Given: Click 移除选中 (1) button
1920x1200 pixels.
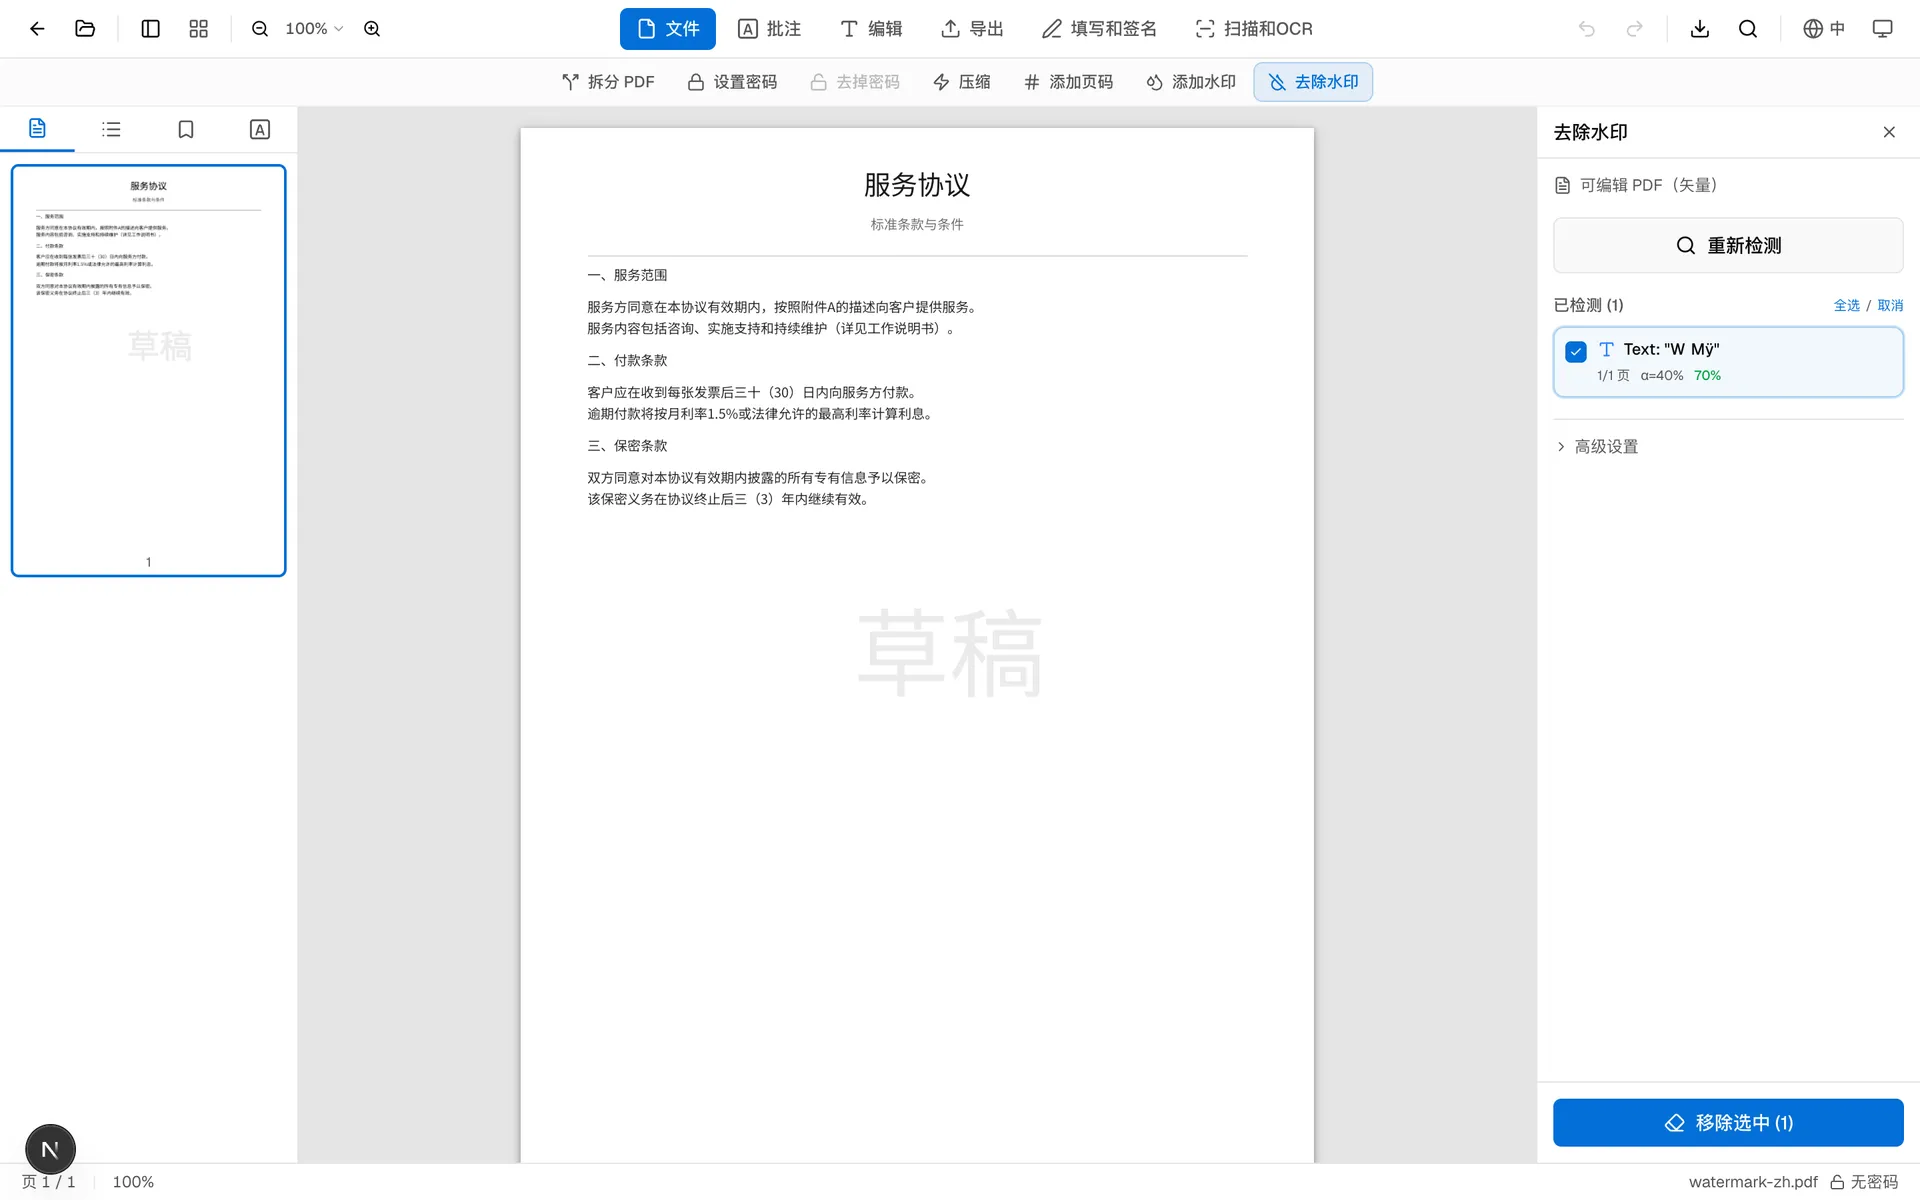Looking at the screenshot, I should tap(1728, 1123).
